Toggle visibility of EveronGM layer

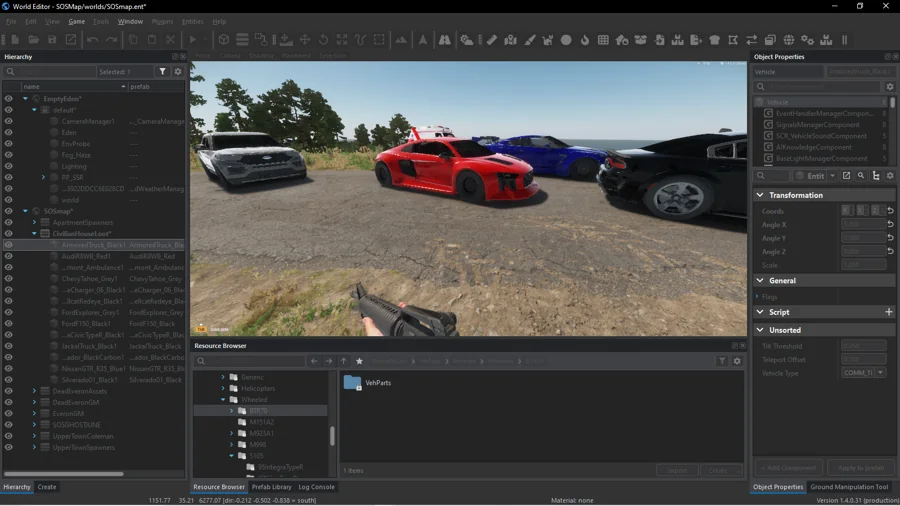9,414
